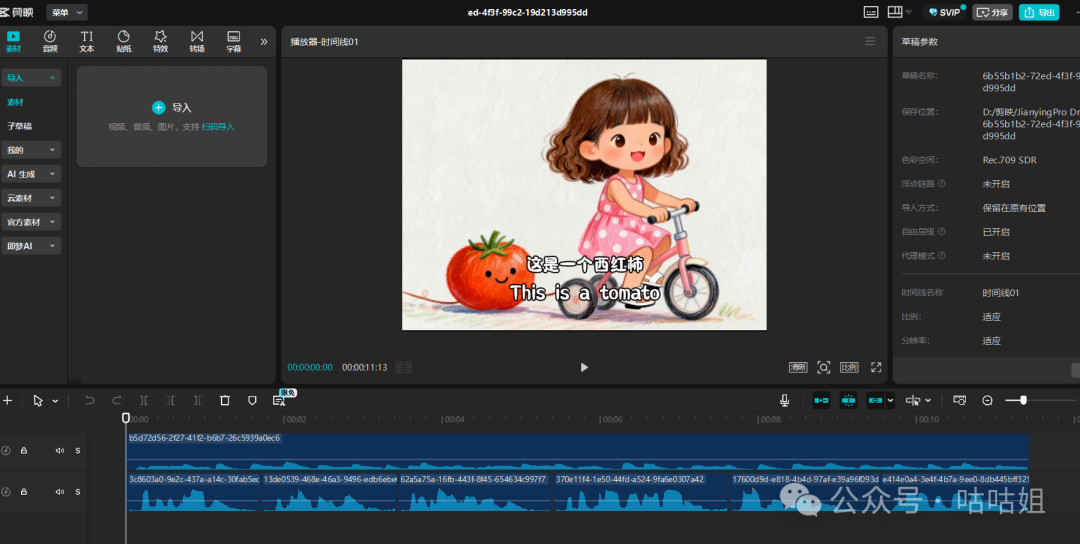Enter fullscreen preview with the expand icon

click(x=876, y=367)
